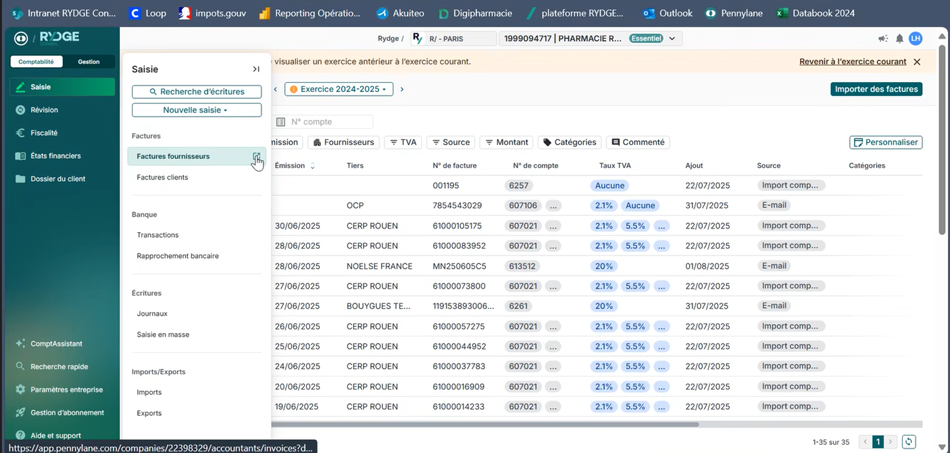The width and height of the screenshot is (950, 453).
Task: Click the refresh icon beside pagination
Action: click(x=908, y=441)
